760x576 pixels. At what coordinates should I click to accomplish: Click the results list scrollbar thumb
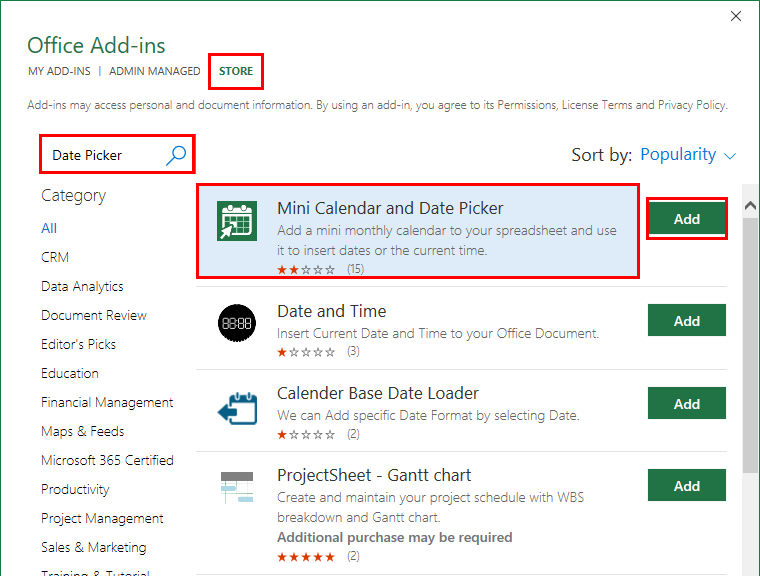point(750,344)
